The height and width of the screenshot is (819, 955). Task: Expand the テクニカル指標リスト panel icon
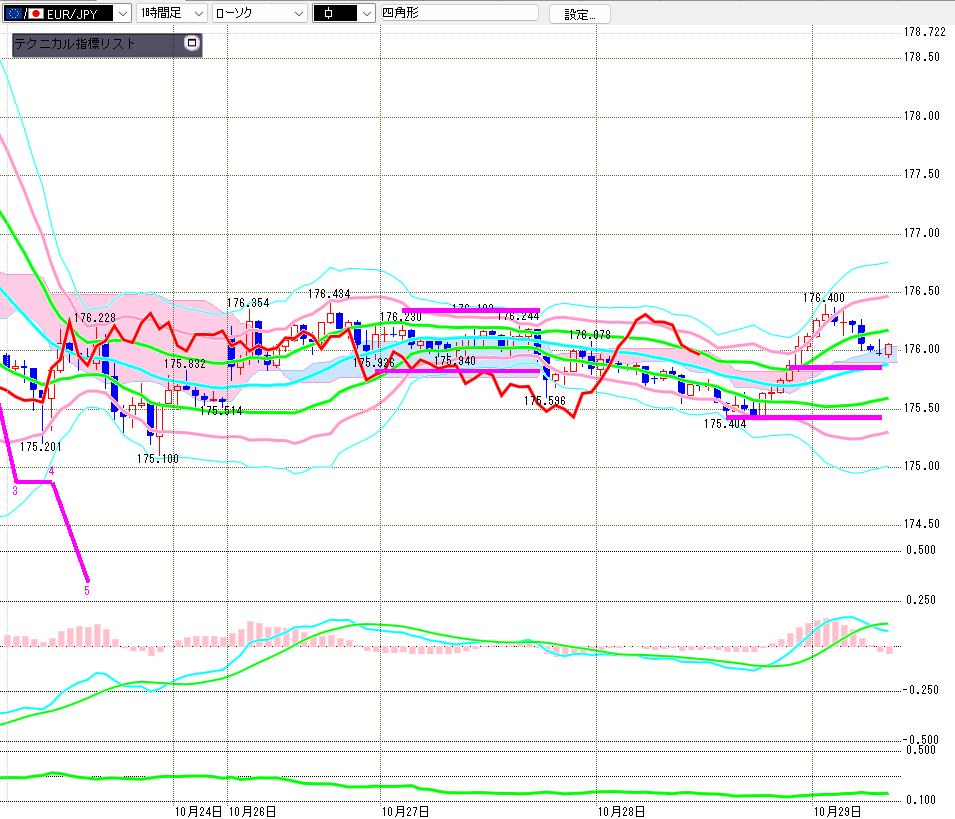(192, 43)
